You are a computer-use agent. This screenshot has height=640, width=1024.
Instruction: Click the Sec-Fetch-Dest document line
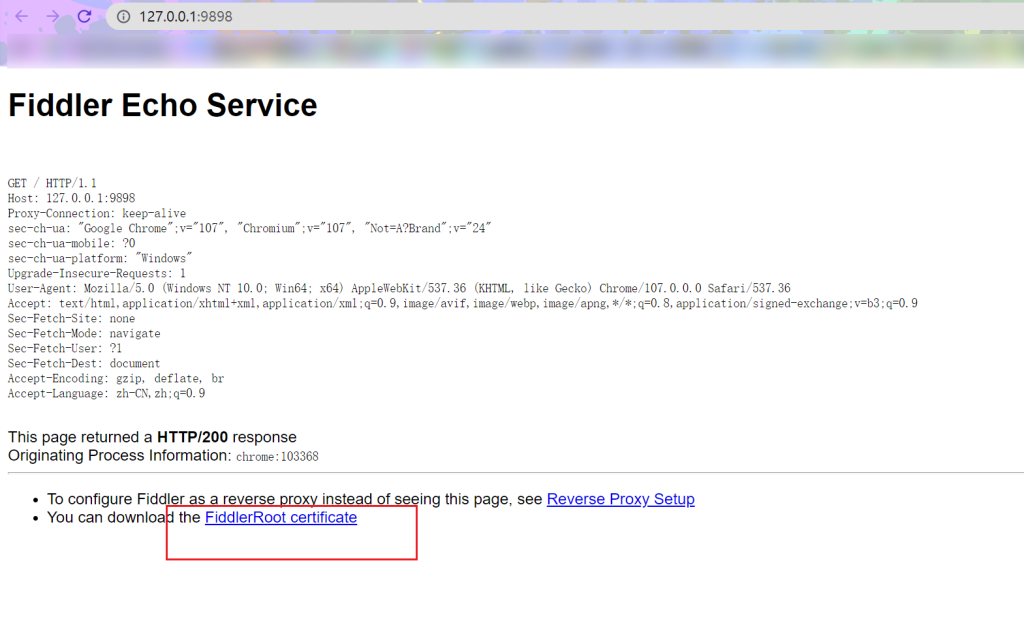pos(84,363)
